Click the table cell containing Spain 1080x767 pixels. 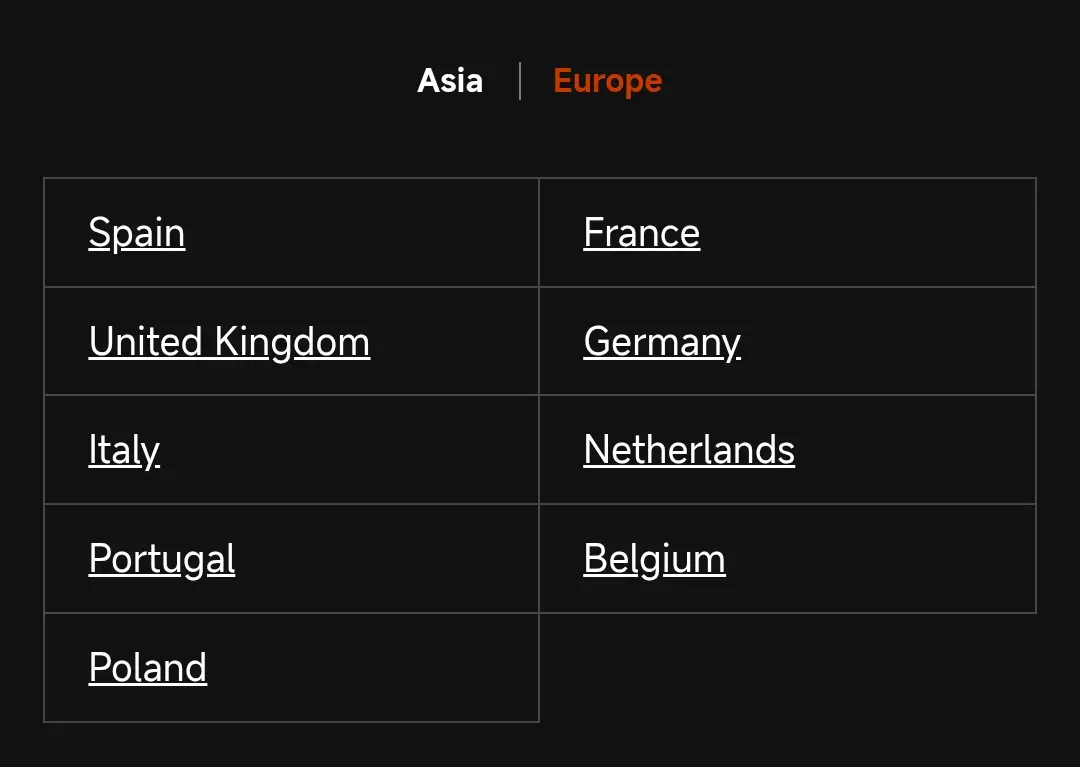coord(291,233)
